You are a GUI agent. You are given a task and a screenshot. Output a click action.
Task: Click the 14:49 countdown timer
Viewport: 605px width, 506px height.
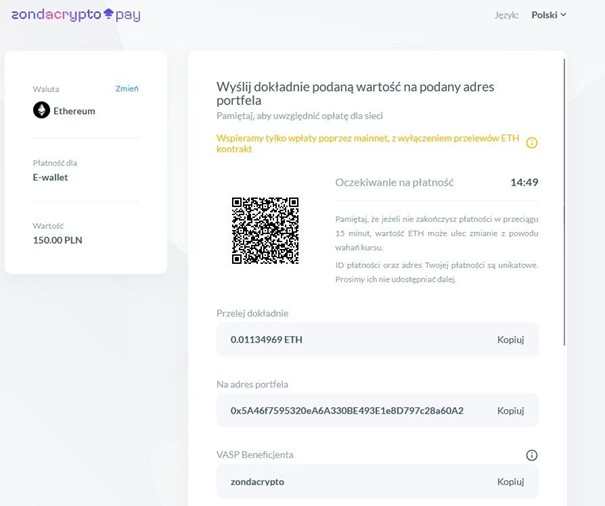(524, 183)
